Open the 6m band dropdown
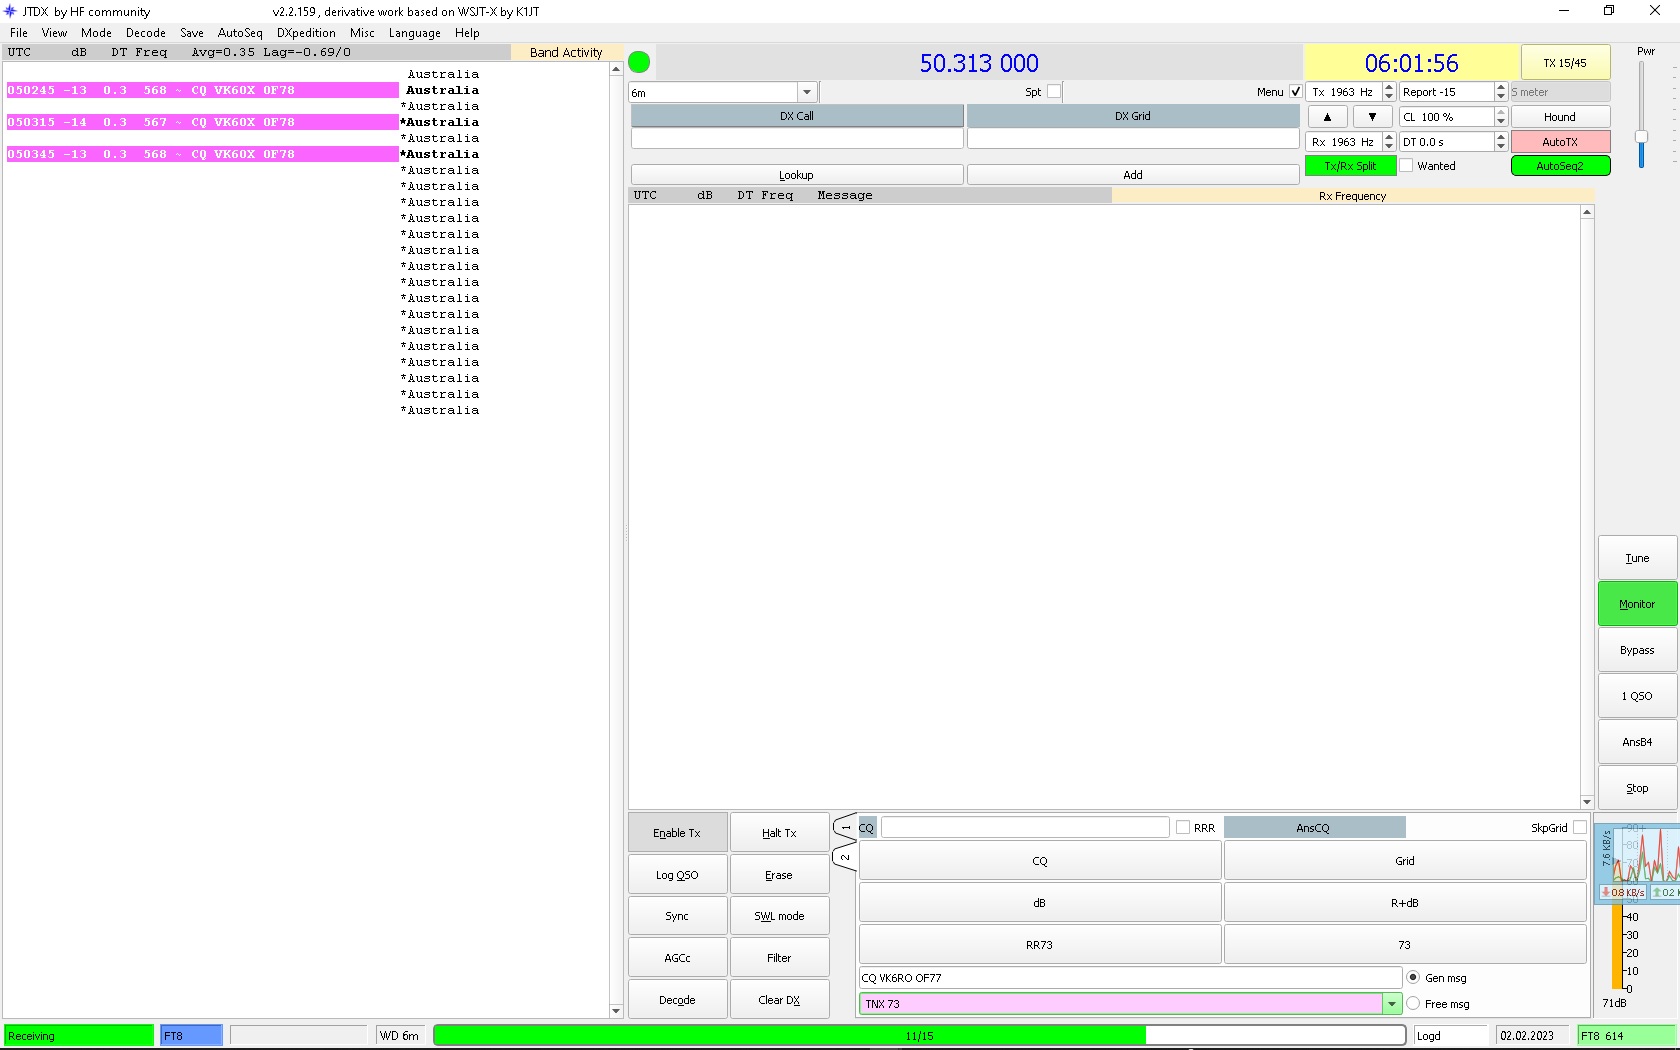This screenshot has height=1050, width=1680. coord(806,93)
